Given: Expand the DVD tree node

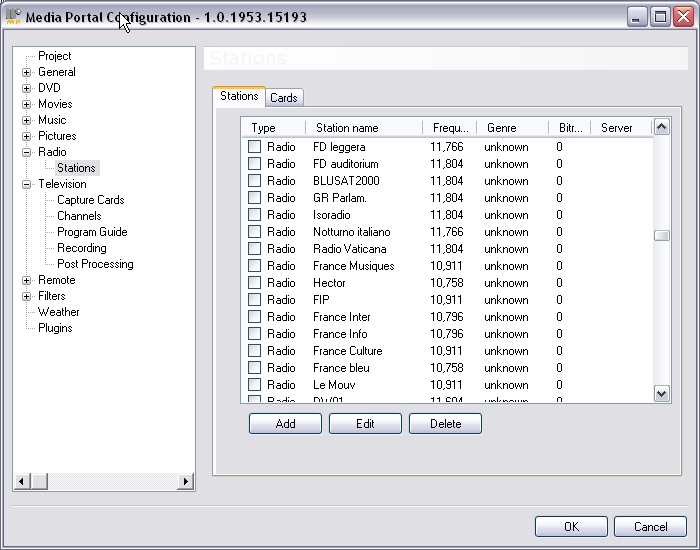Looking at the screenshot, I should point(26,88).
